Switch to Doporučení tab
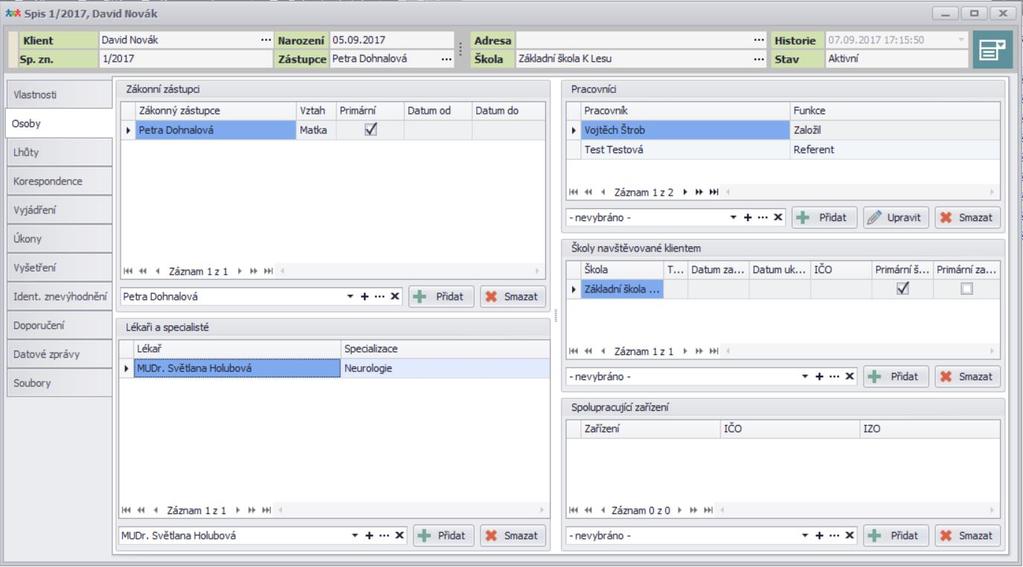 (59, 325)
